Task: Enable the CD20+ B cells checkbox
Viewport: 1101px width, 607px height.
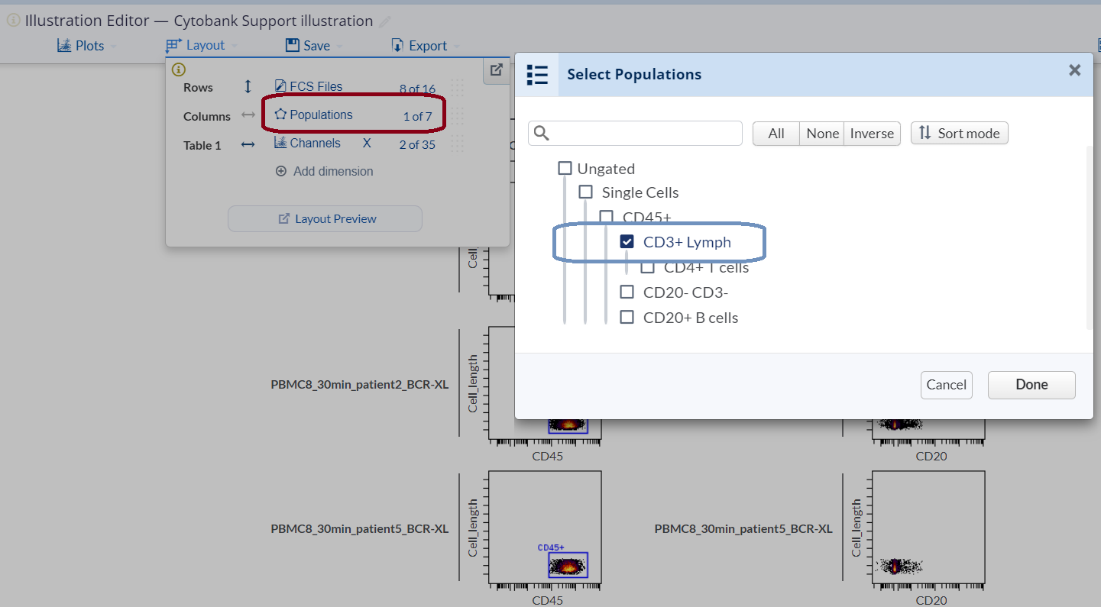Action: [627, 317]
